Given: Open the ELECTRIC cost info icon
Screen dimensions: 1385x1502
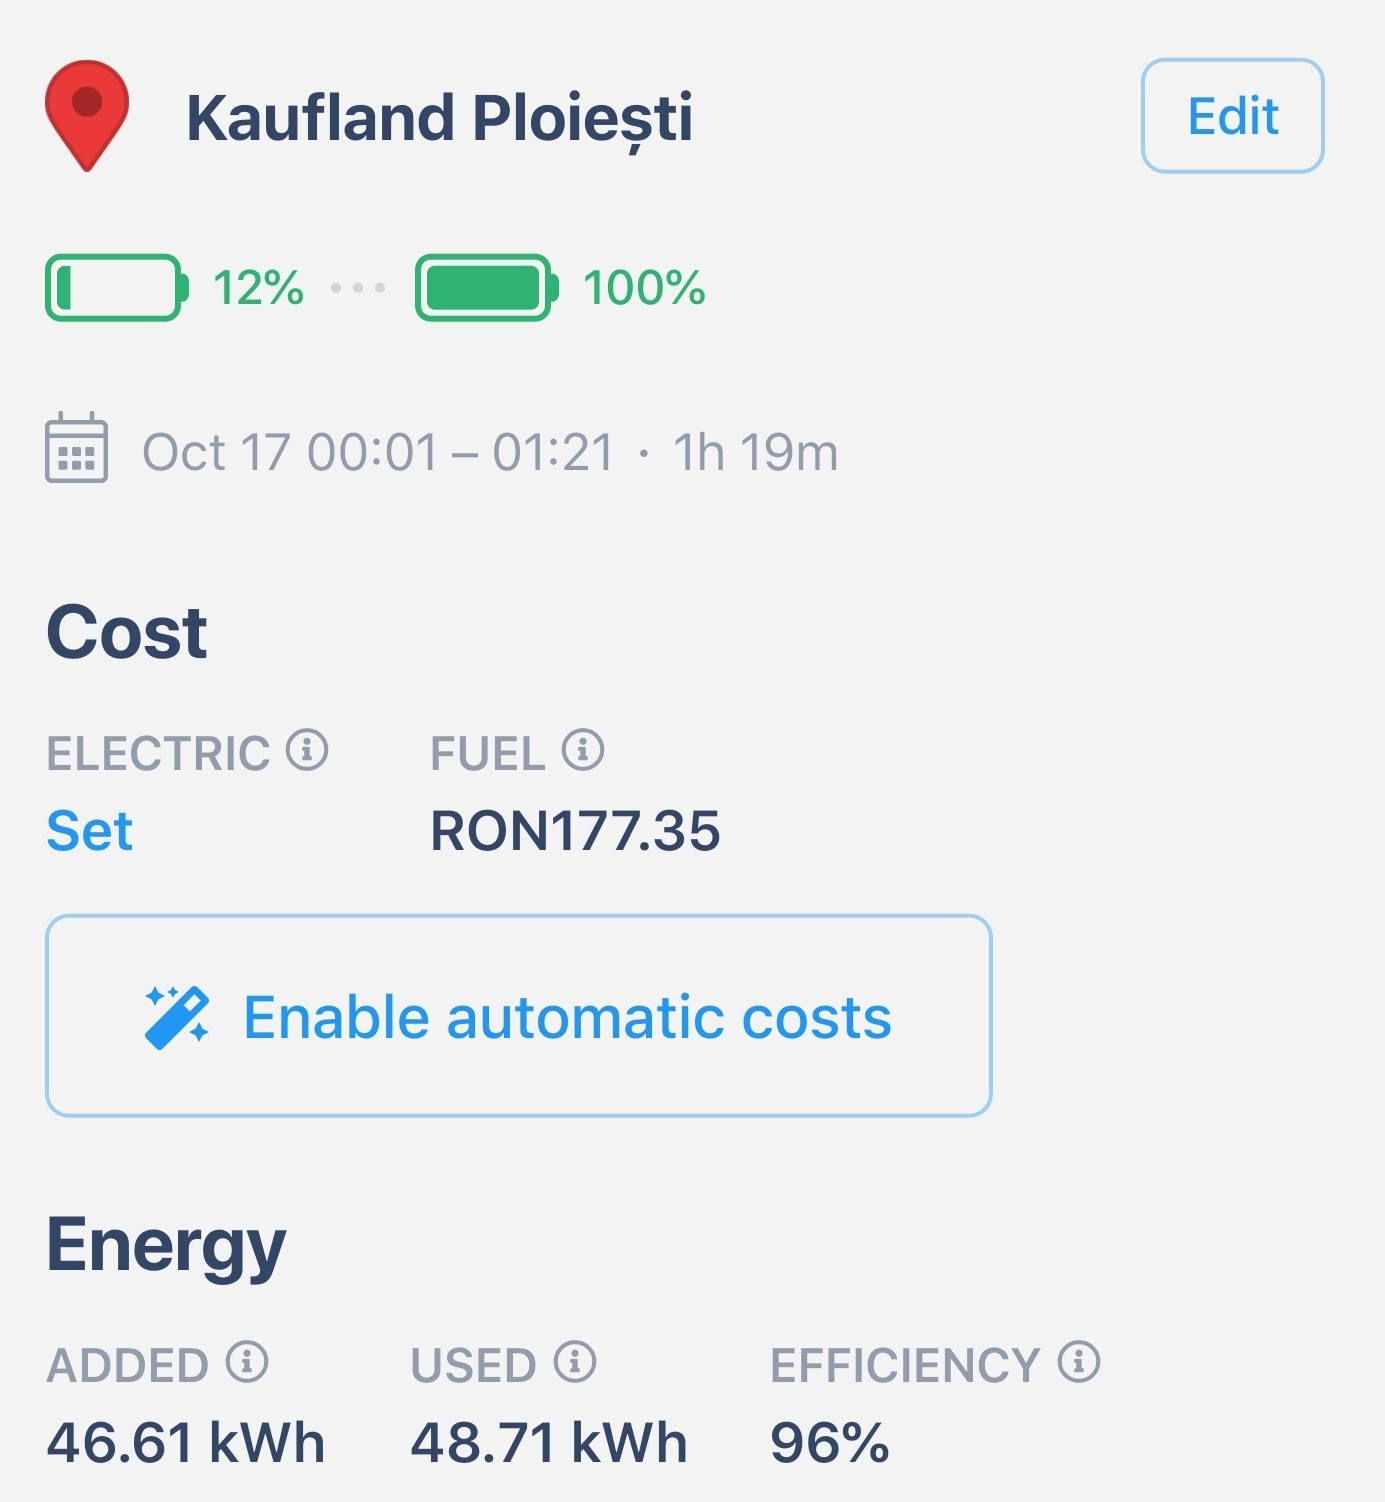Looking at the screenshot, I should [x=307, y=750].
